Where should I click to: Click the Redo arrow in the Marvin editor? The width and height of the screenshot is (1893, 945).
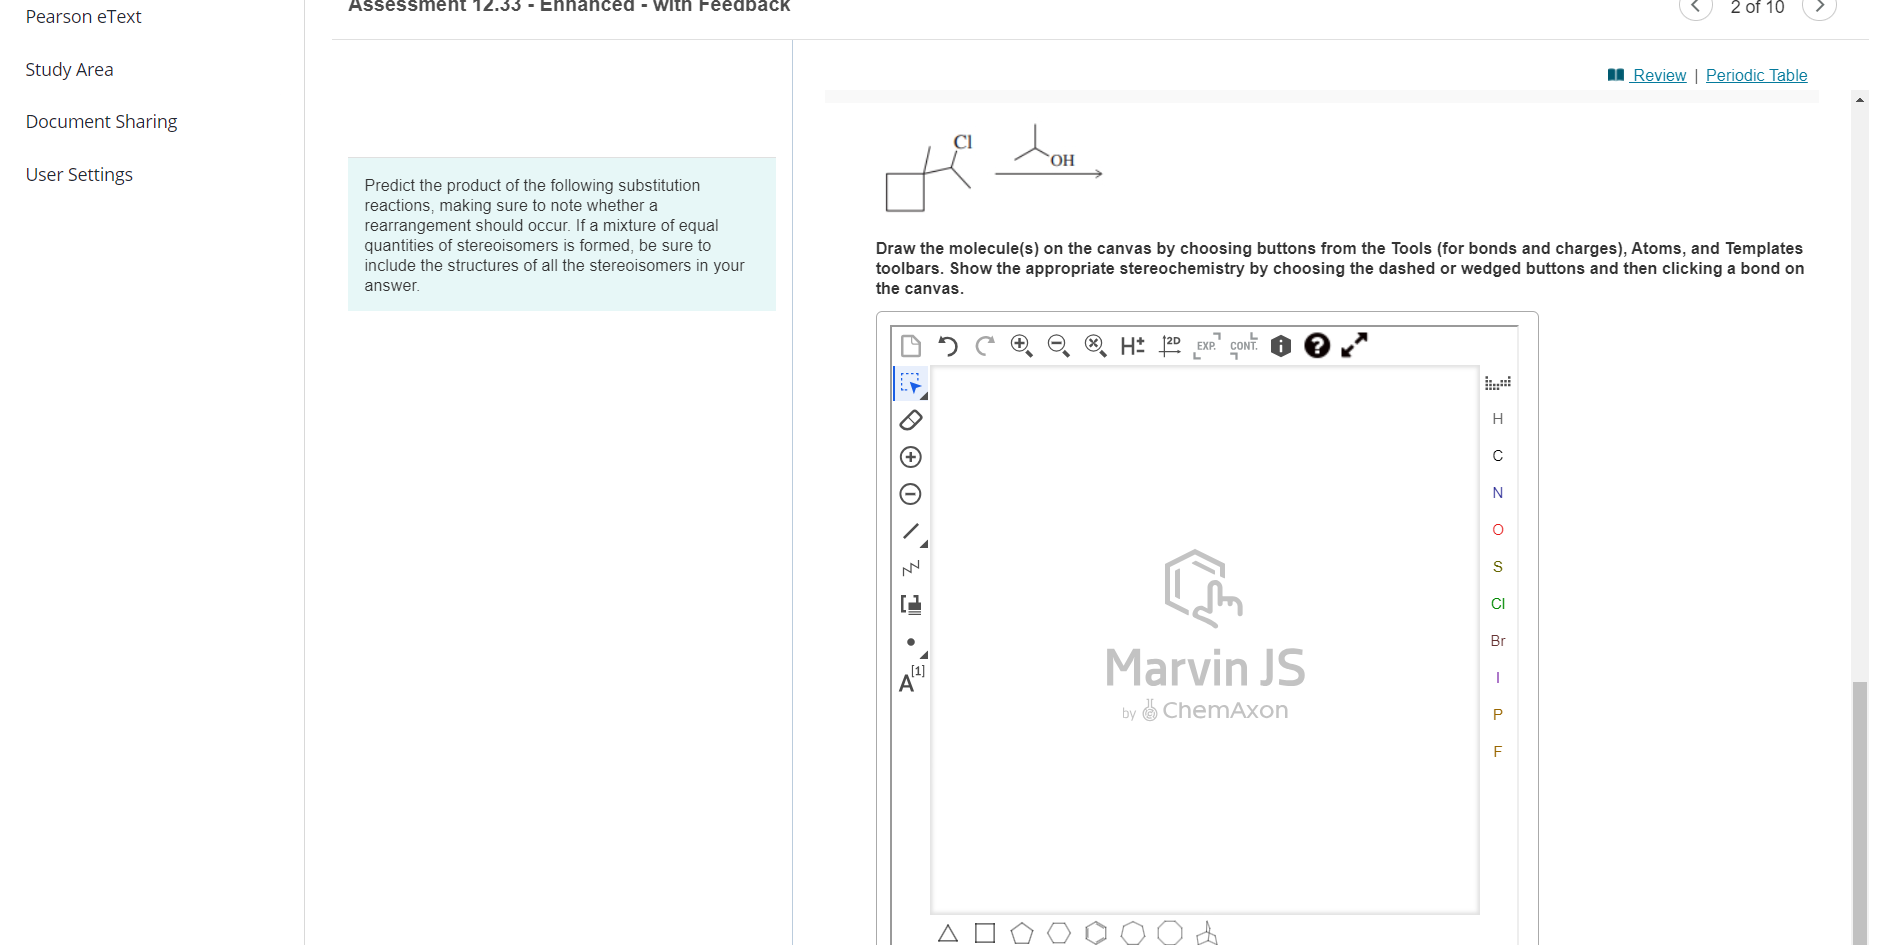coord(984,345)
